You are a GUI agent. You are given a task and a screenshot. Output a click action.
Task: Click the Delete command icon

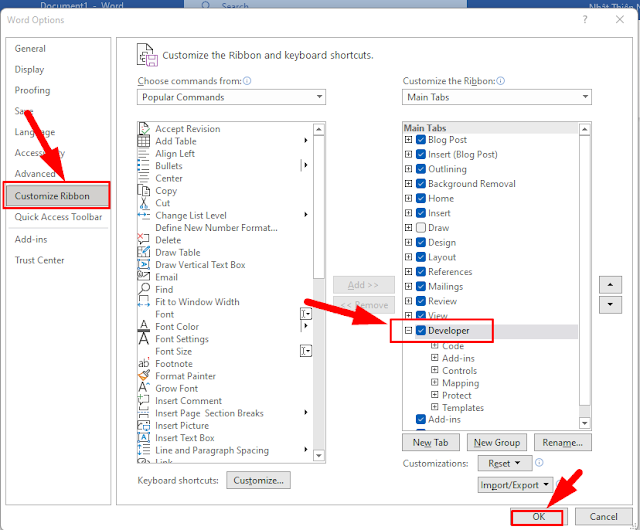144,240
